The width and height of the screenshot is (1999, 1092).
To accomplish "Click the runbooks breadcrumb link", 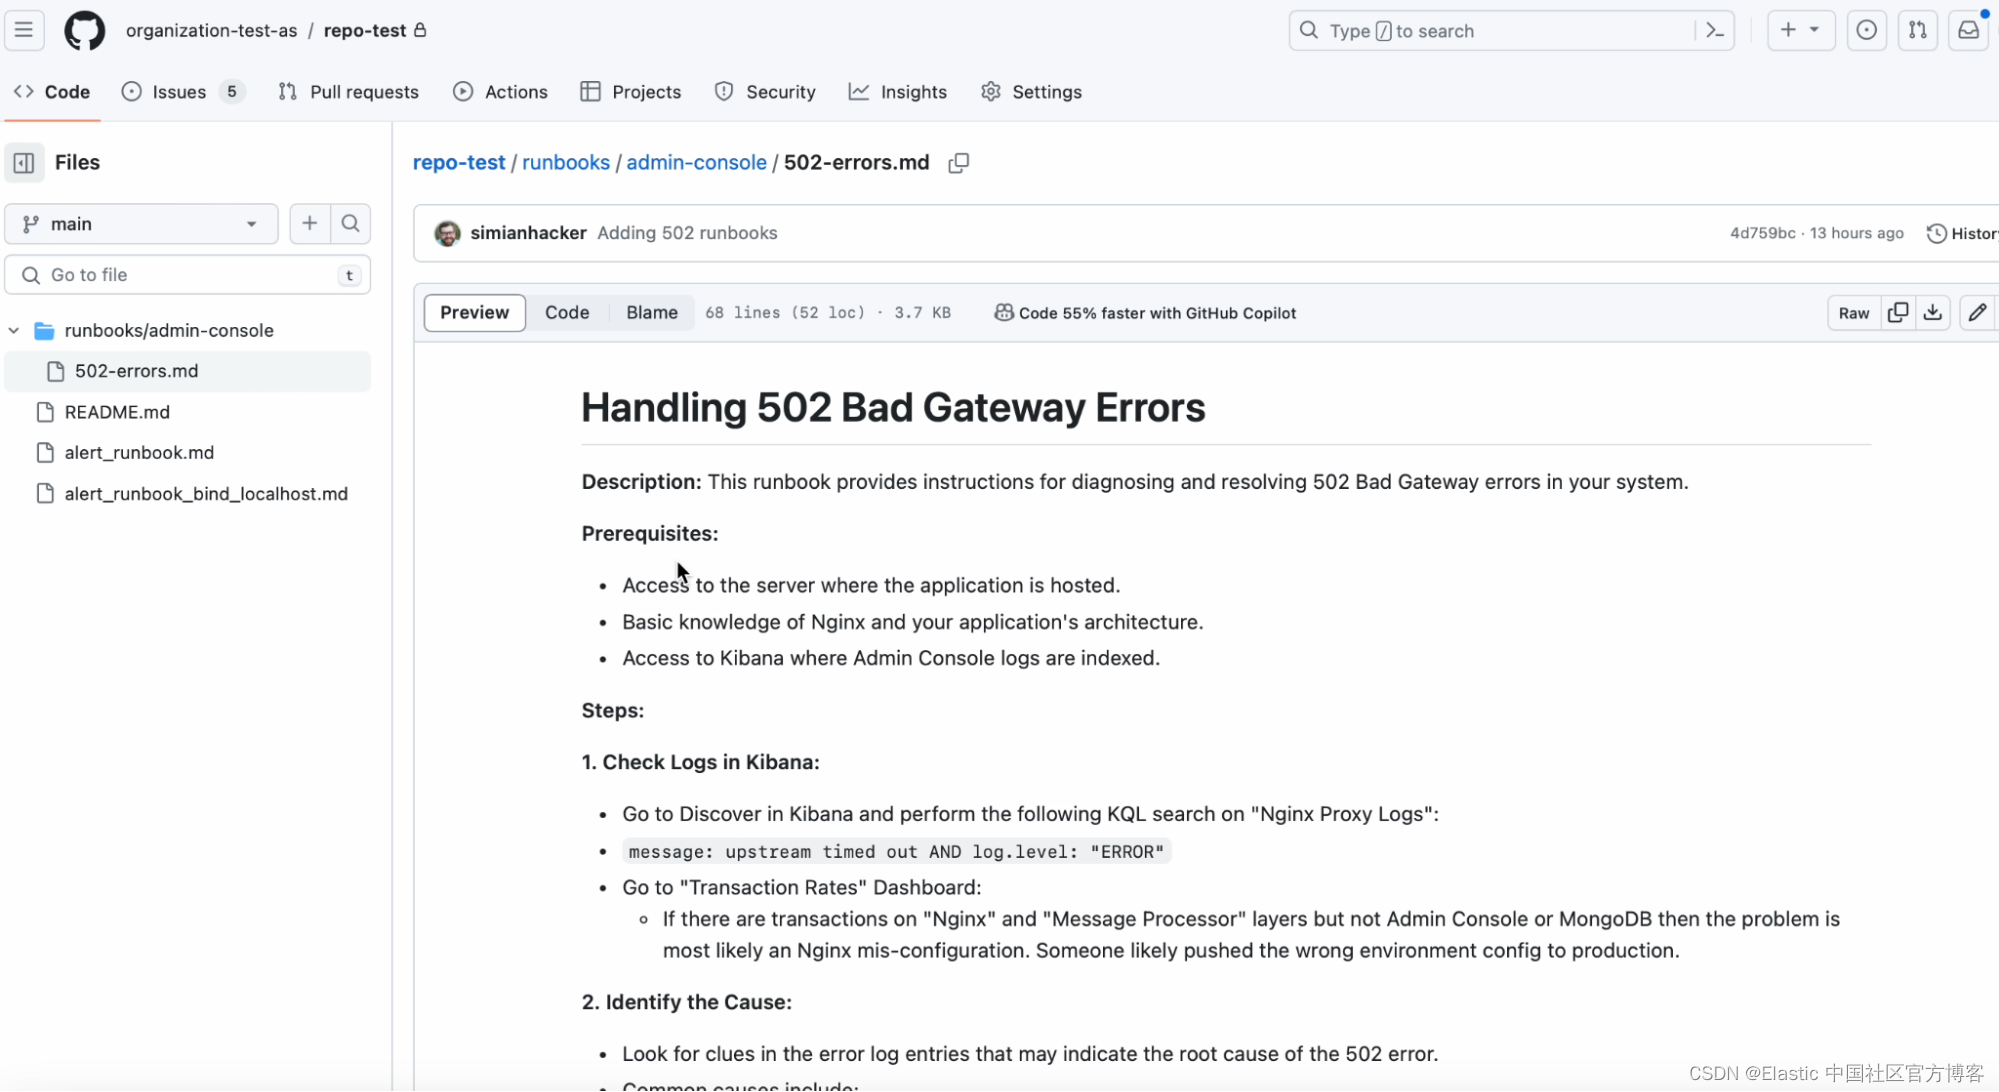I will (565, 162).
